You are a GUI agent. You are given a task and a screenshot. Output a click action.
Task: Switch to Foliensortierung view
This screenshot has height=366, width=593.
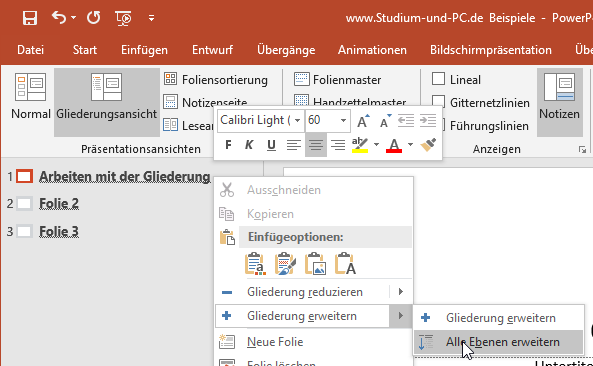tap(215, 79)
